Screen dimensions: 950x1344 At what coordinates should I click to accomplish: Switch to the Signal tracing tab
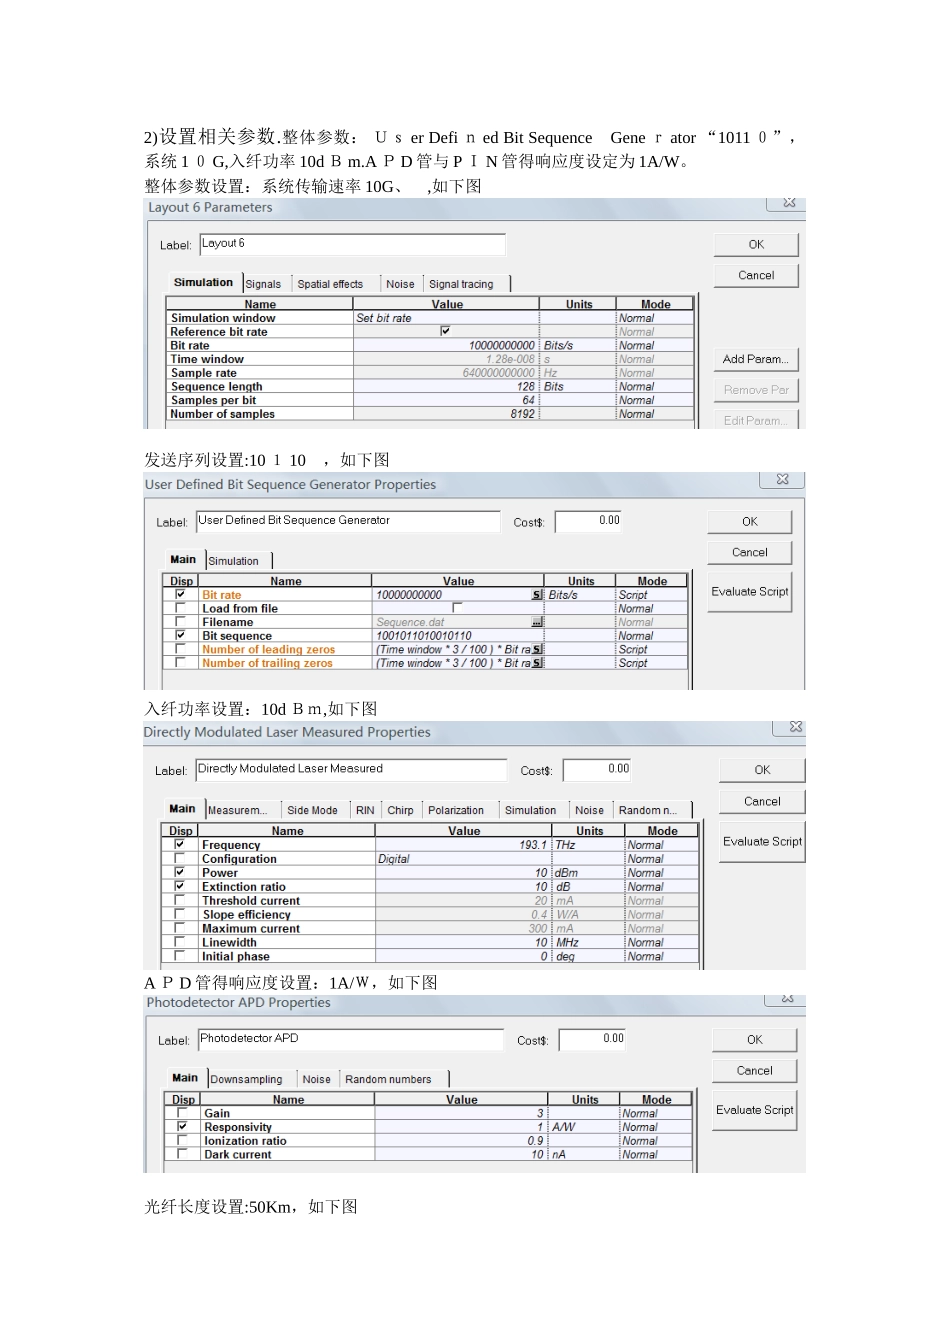click(x=461, y=284)
